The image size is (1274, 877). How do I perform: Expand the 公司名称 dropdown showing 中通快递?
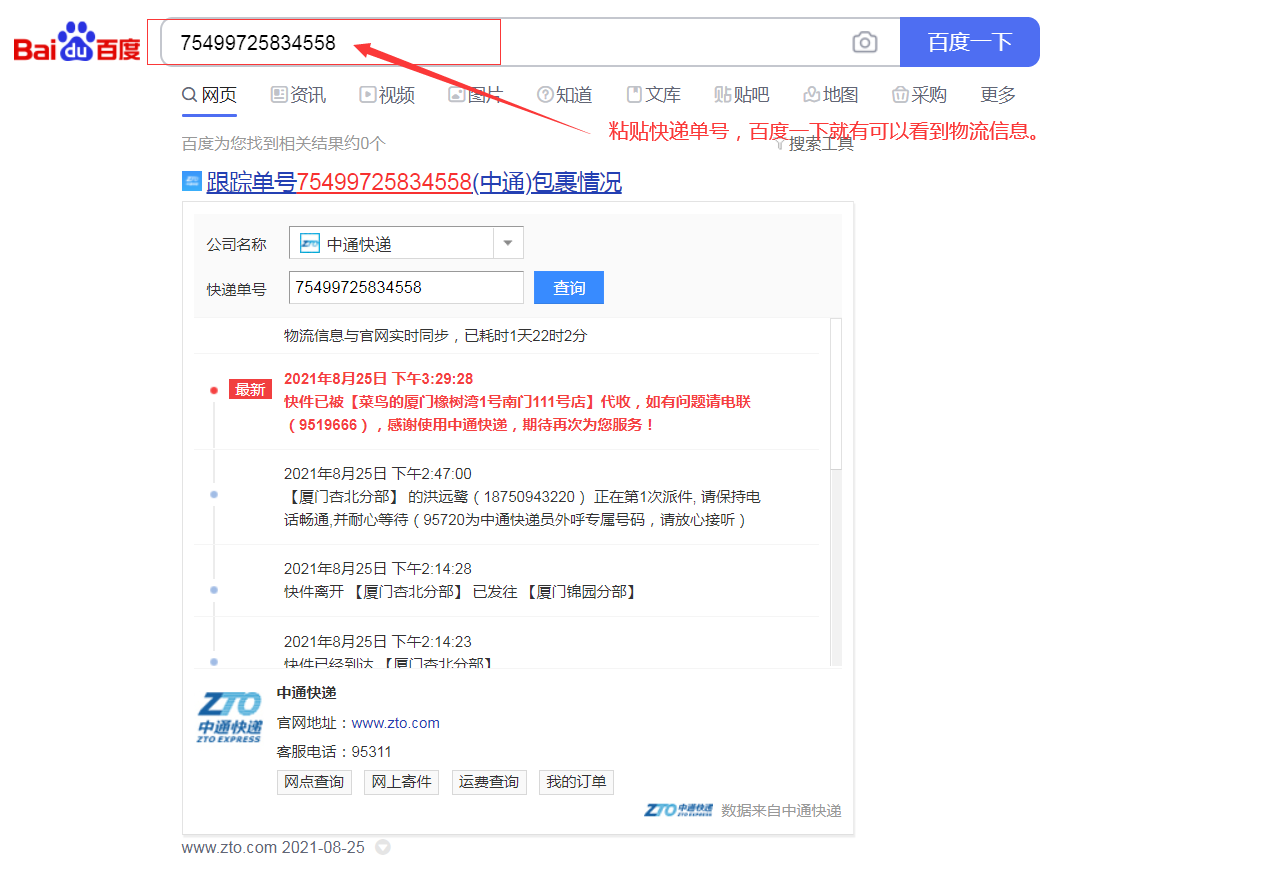406,243
